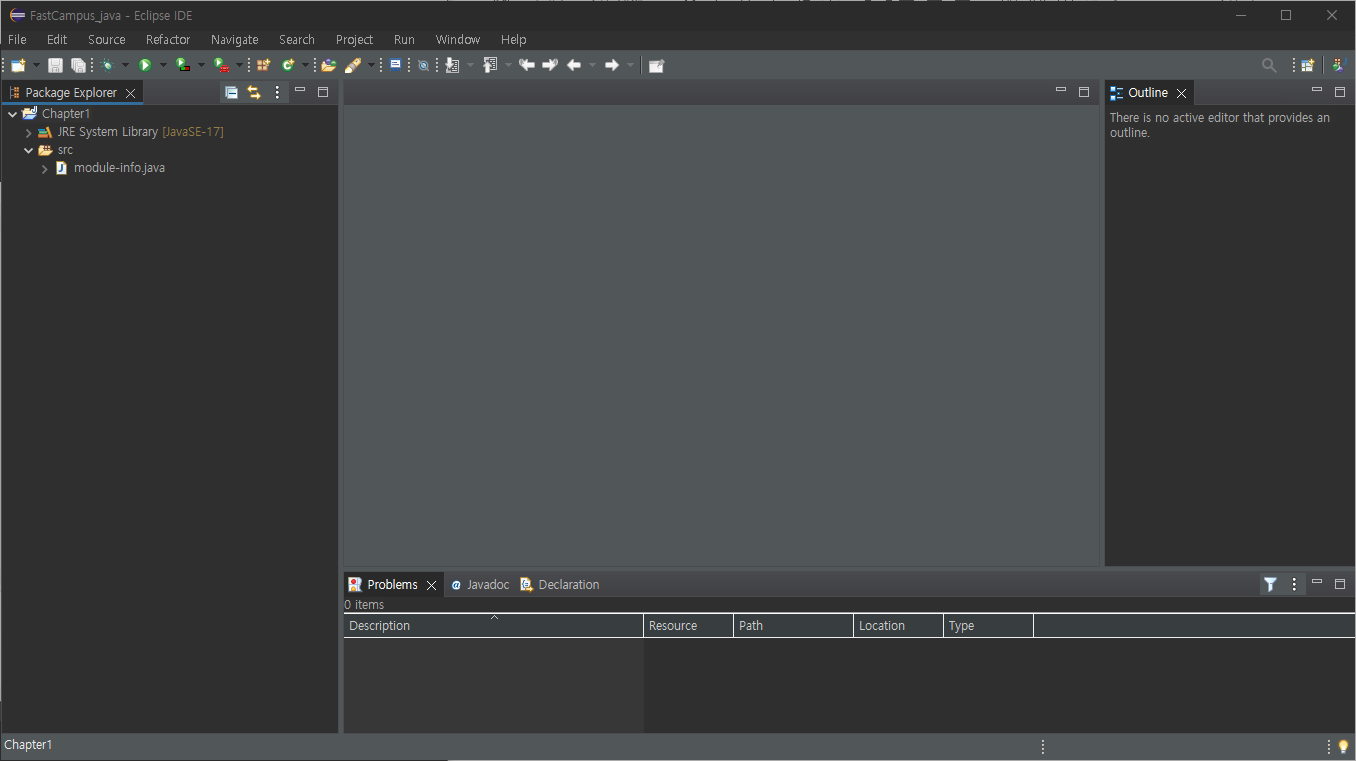Viewport: 1356px width, 761px height.
Task: Click the New Java Package icon
Action: (x=263, y=65)
